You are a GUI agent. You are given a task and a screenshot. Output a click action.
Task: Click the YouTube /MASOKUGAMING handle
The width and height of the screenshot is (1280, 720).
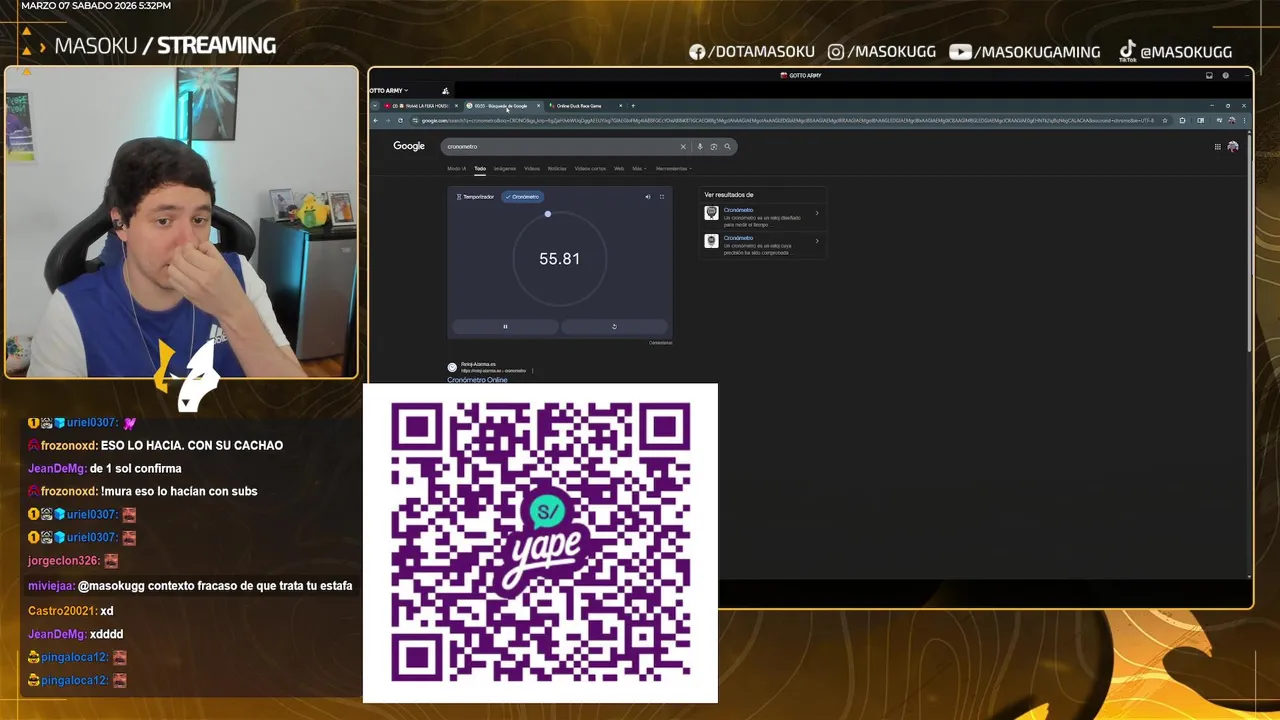click(x=1024, y=52)
